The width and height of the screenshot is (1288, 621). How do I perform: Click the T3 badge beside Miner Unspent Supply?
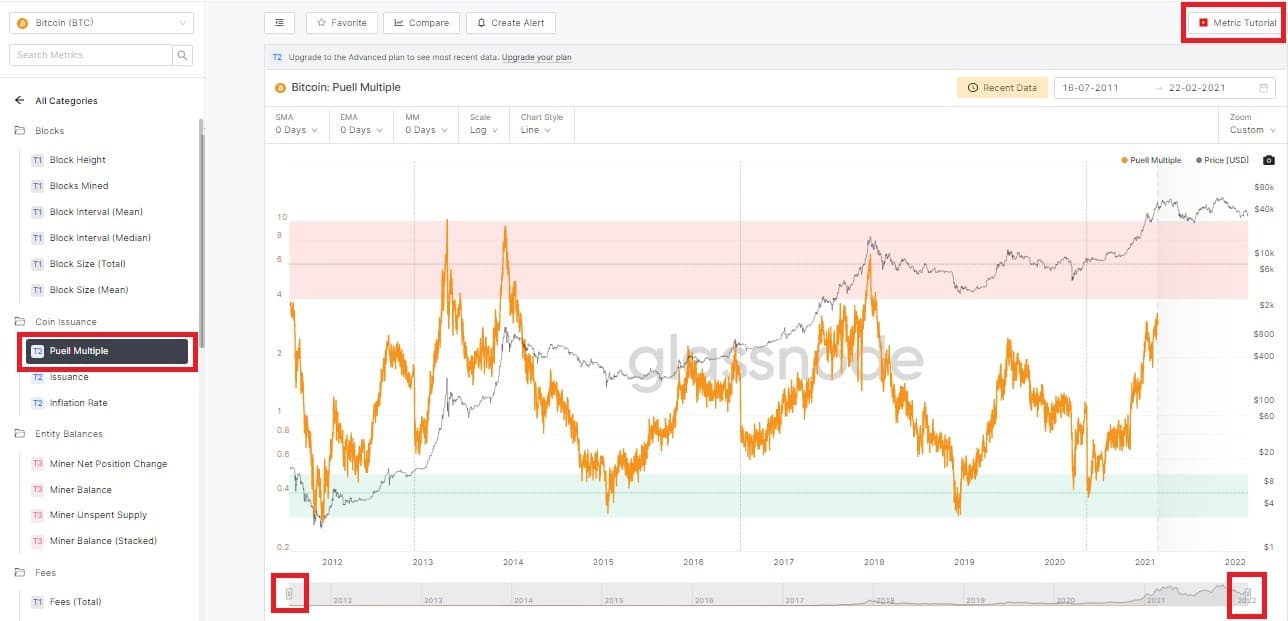[x=37, y=515]
